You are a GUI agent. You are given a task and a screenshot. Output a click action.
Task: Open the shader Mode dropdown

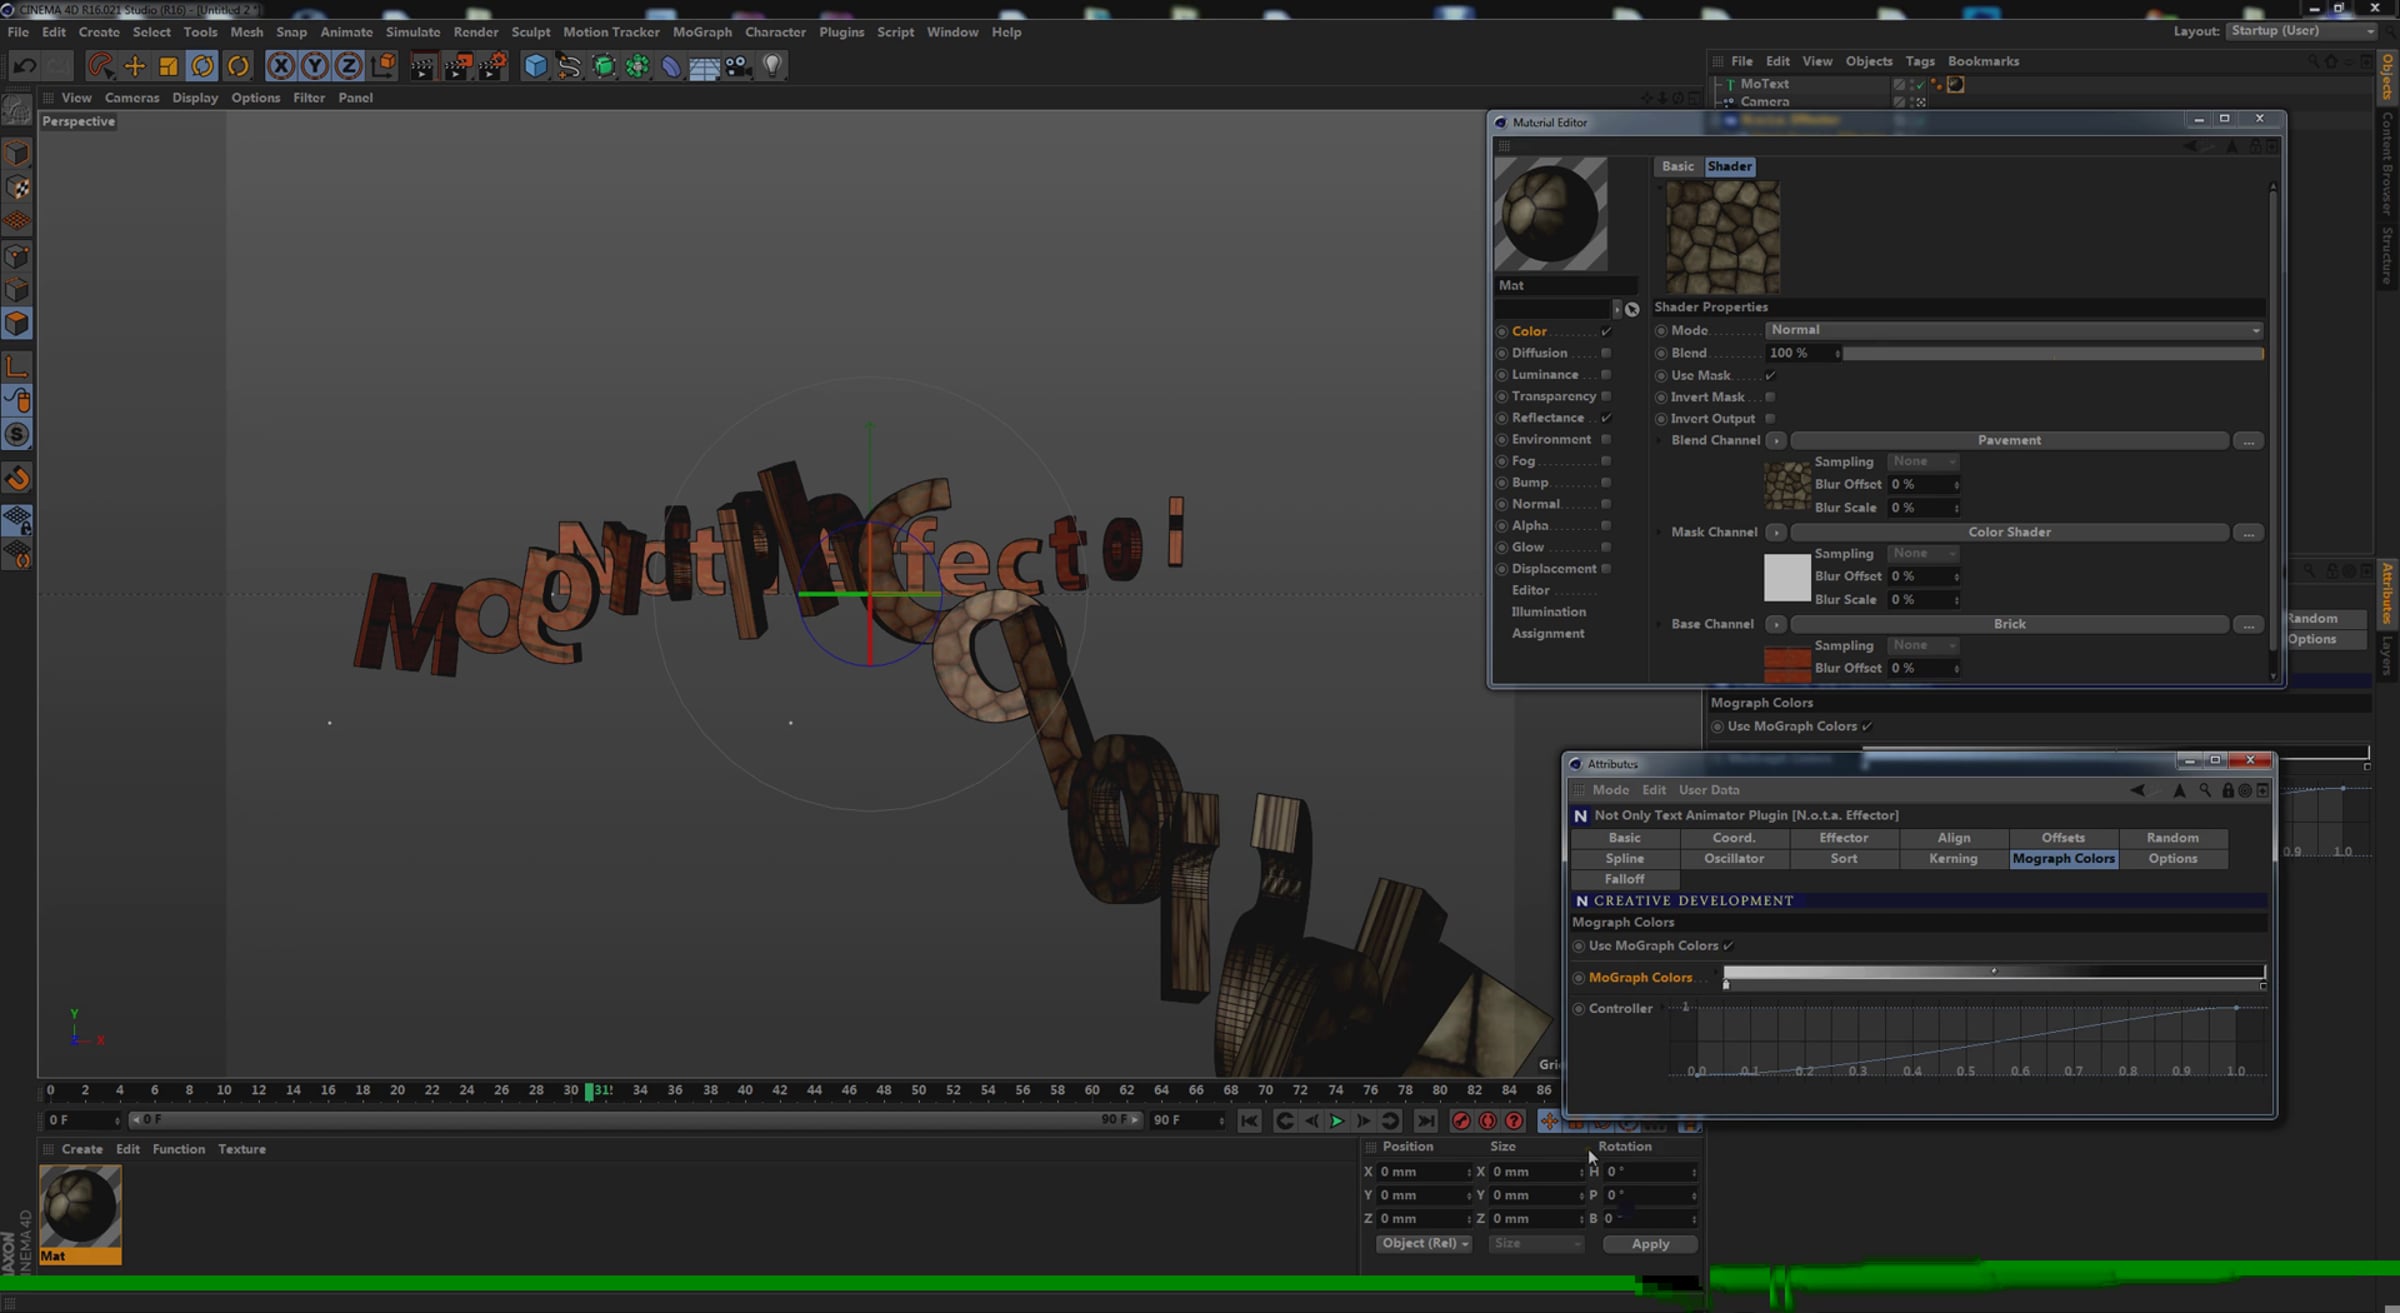click(x=2015, y=330)
